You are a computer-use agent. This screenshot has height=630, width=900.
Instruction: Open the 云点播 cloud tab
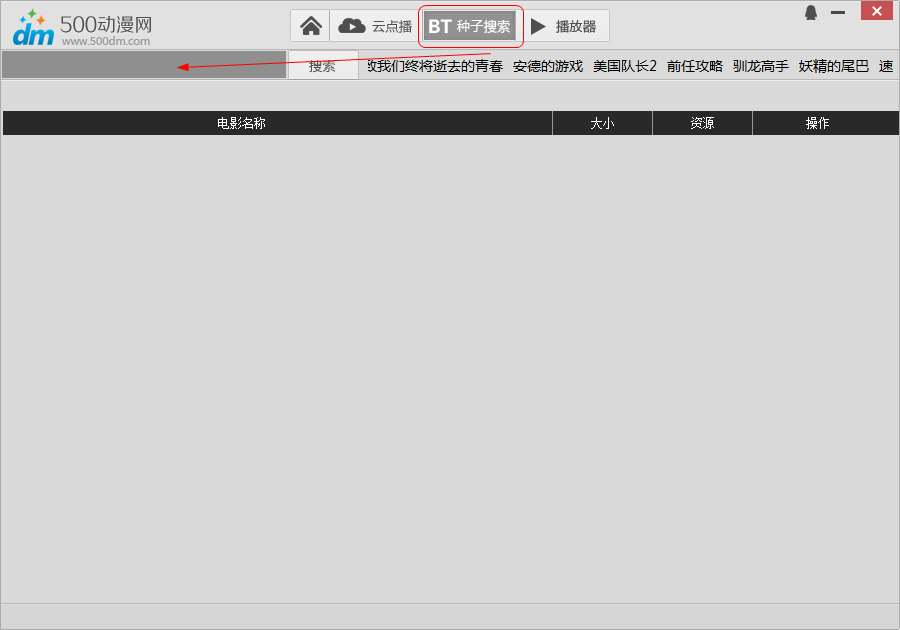pyautogui.click(x=375, y=26)
